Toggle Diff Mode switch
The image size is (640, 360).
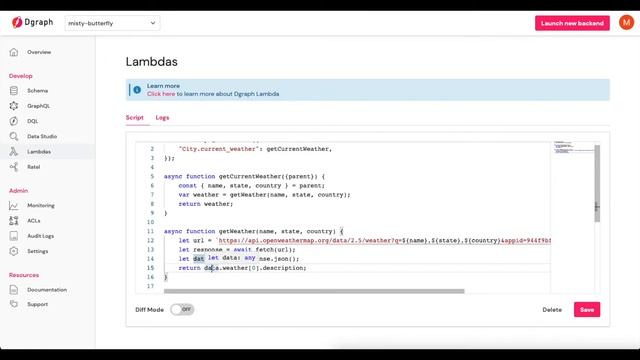(x=182, y=309)
